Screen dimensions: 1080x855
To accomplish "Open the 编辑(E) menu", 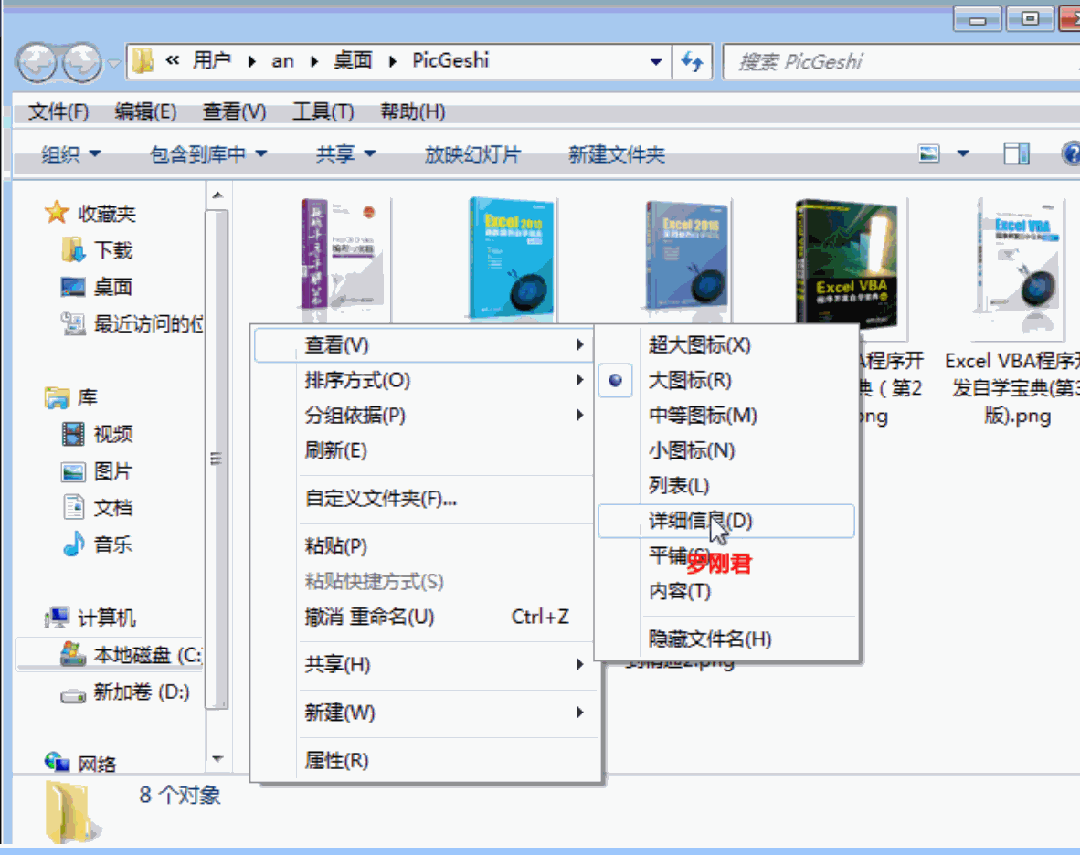I will (145, 111).
